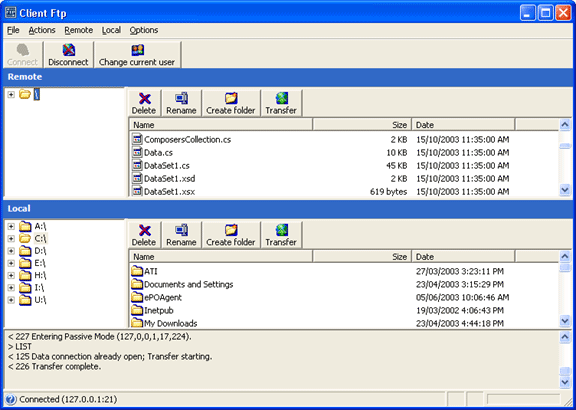Image resolution: width=576 pixels, height=410 pixels.
Task: Expand the C:\ drive tree node
Action: coord(11,238)
